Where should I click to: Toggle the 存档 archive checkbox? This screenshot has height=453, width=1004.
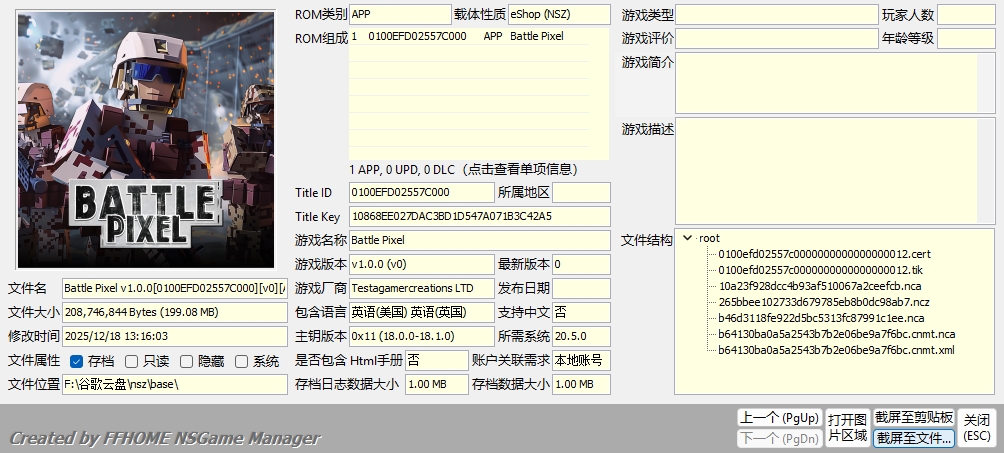click(77, 361)
